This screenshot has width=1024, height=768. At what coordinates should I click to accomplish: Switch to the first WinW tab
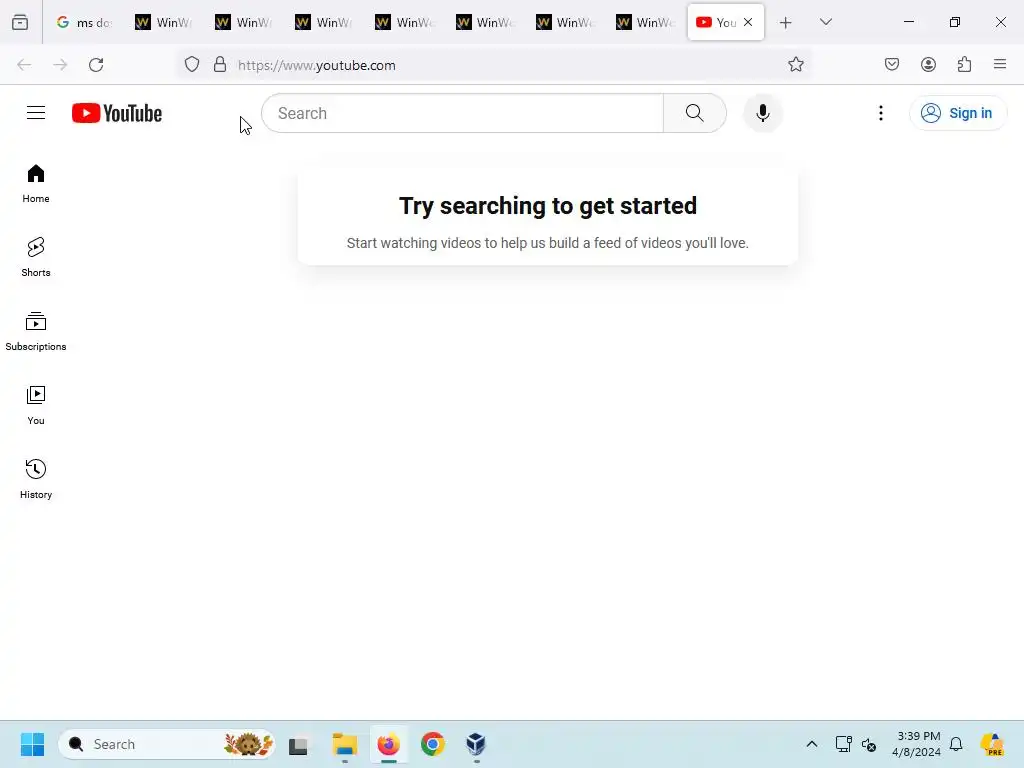click(165, 22)
